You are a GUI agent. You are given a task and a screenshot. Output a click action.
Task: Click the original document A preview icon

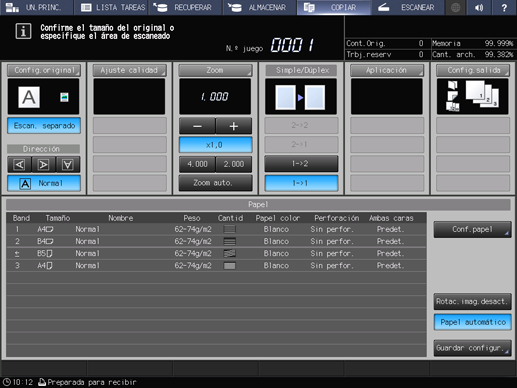29,97
